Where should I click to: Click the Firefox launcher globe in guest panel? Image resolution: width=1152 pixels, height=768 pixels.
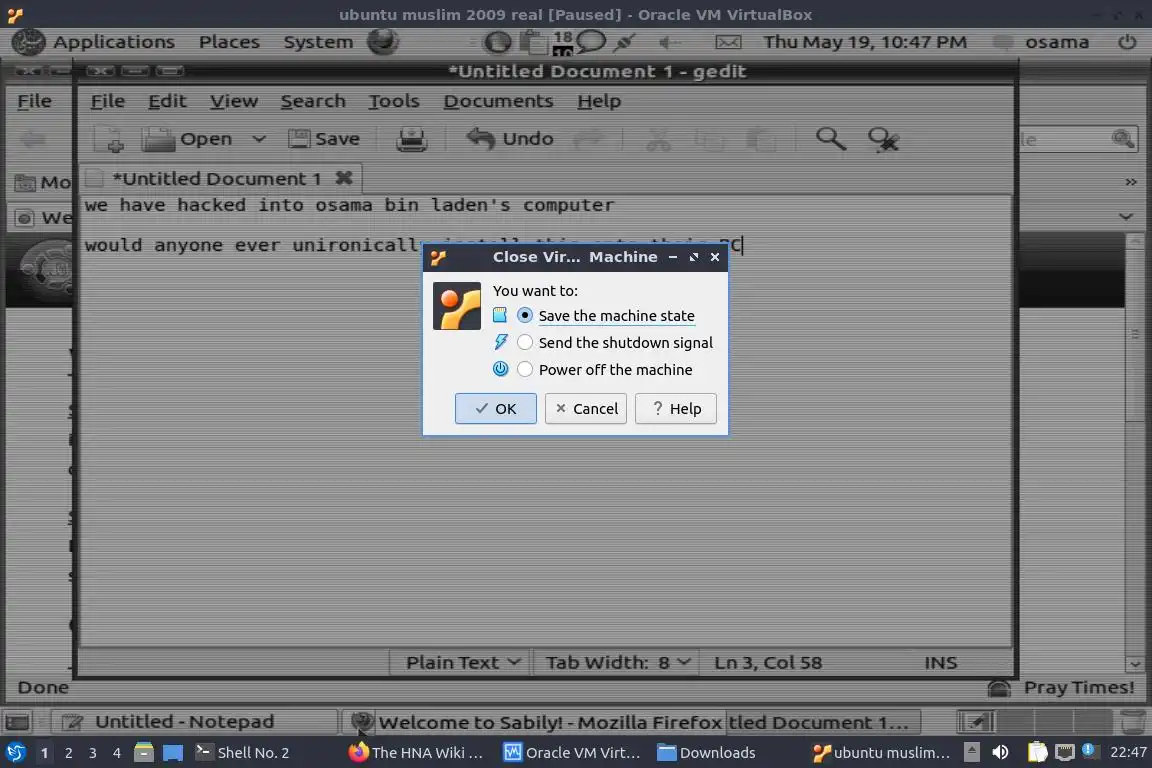pos(383,42)
